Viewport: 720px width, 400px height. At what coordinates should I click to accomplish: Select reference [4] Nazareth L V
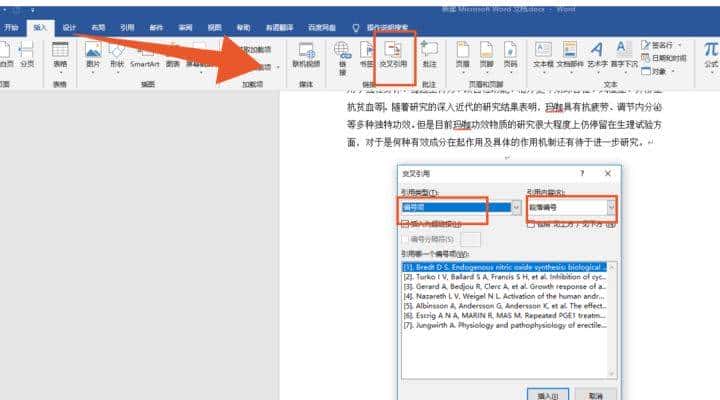(x=504, y=296)
